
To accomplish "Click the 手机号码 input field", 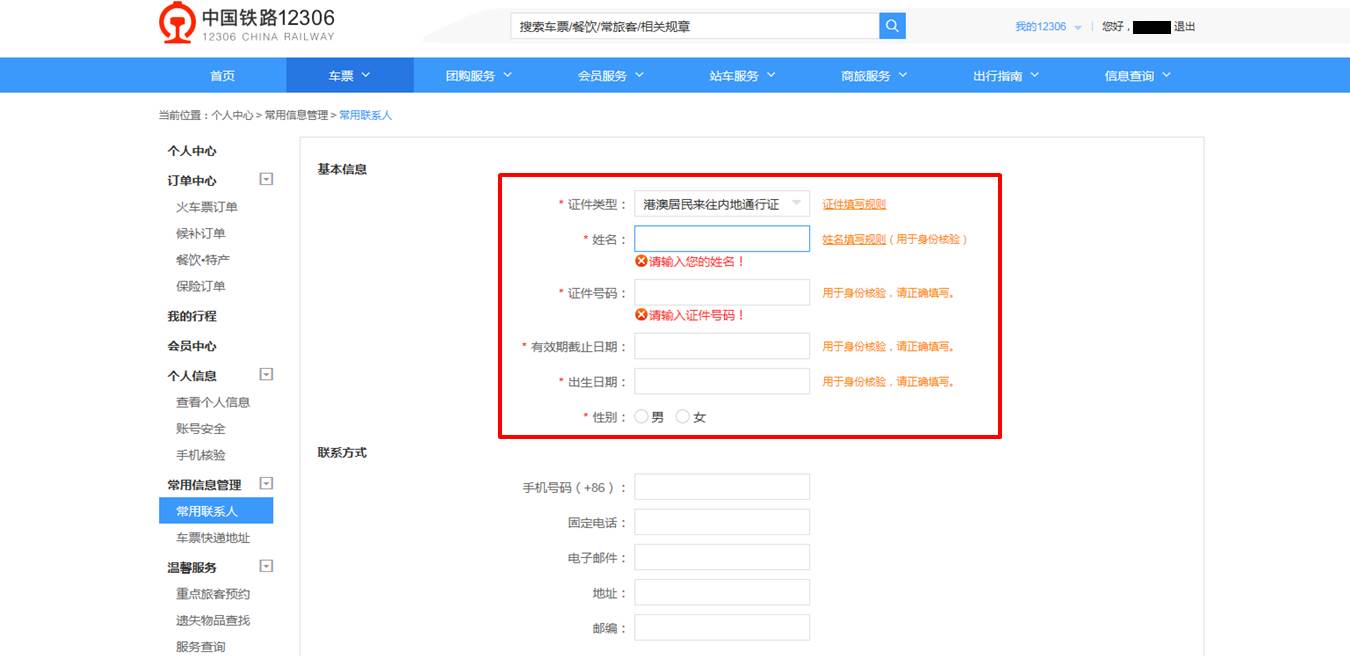I will pyautogui.click(x=721, y=487).
